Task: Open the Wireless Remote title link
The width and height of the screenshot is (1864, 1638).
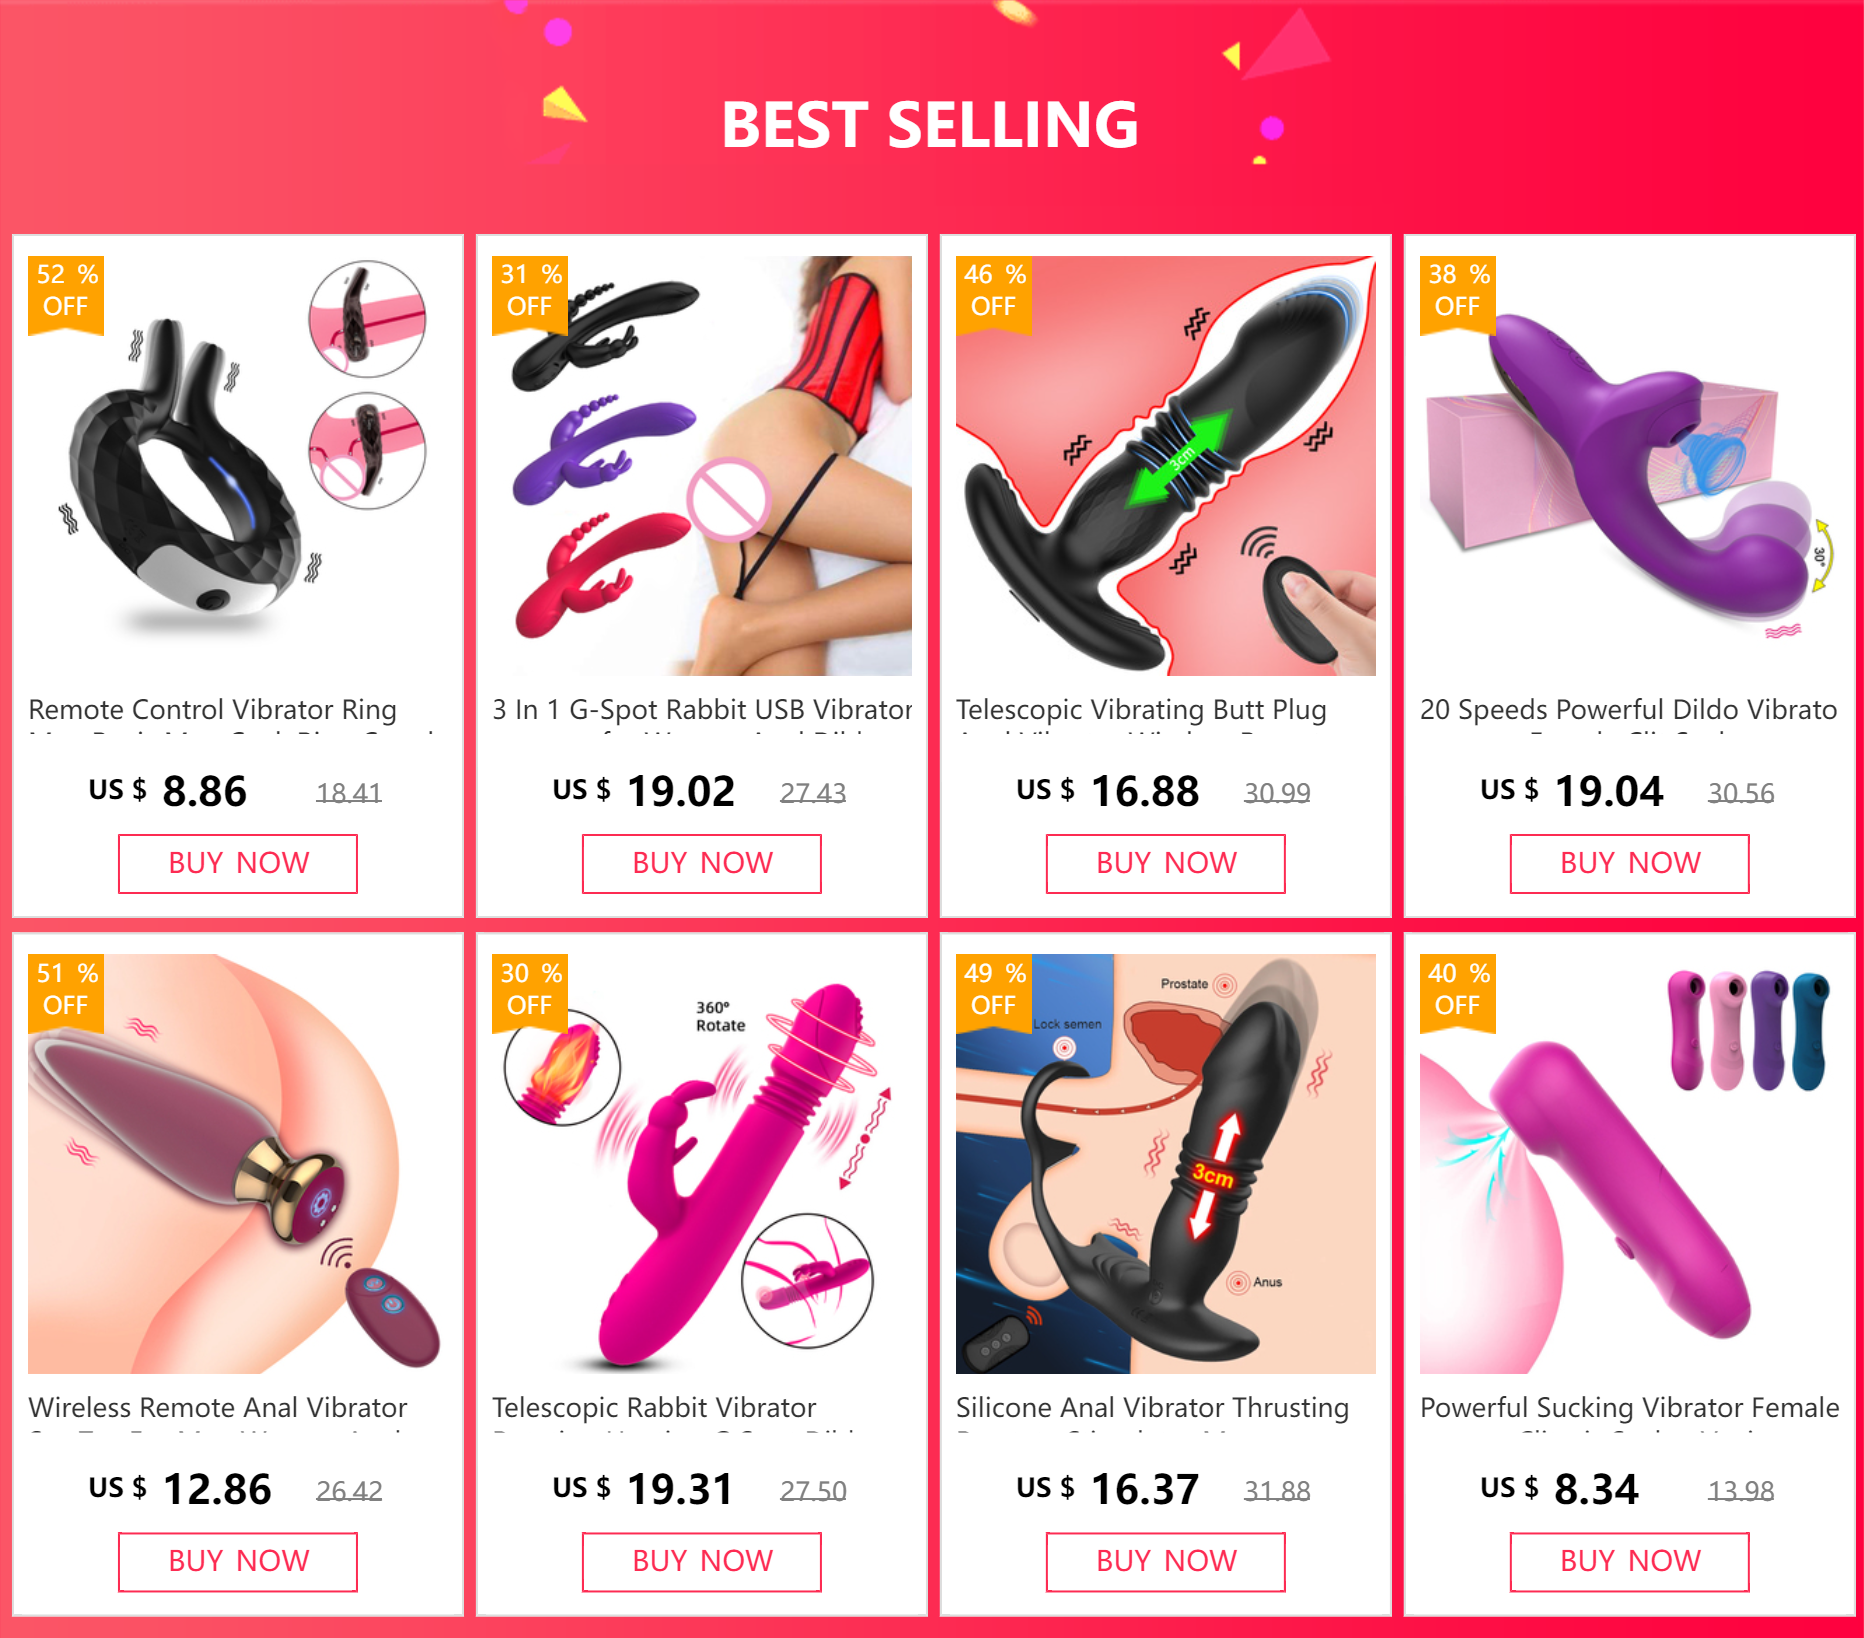Action: click(218, 1408)
